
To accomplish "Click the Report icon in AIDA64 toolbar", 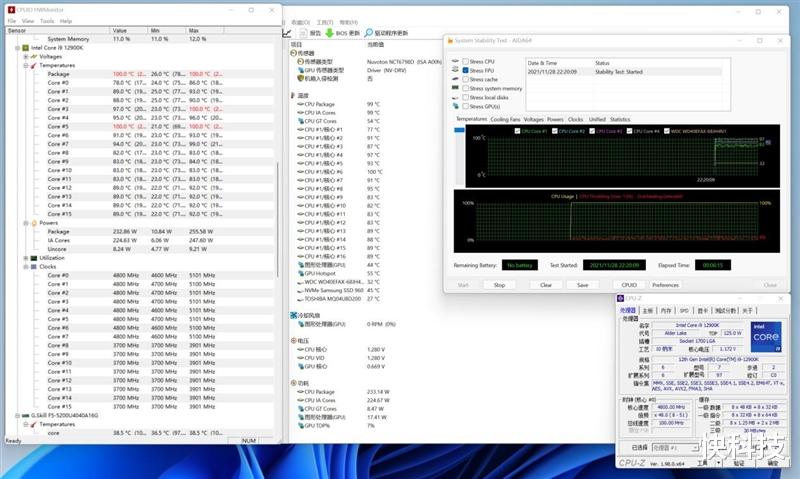I will point(303,33).
